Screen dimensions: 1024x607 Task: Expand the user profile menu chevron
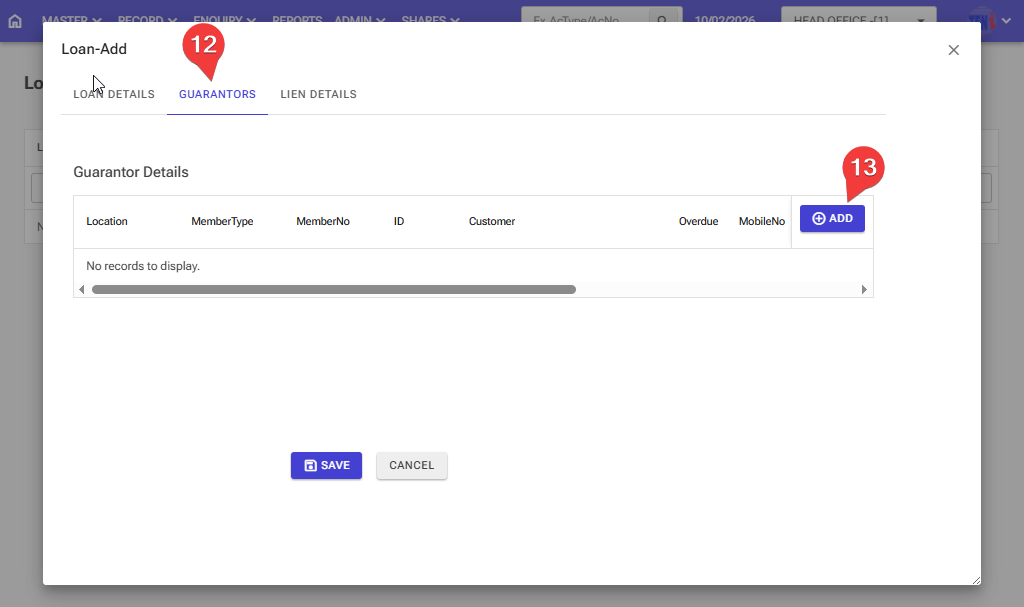click(x=1006, y=20)
